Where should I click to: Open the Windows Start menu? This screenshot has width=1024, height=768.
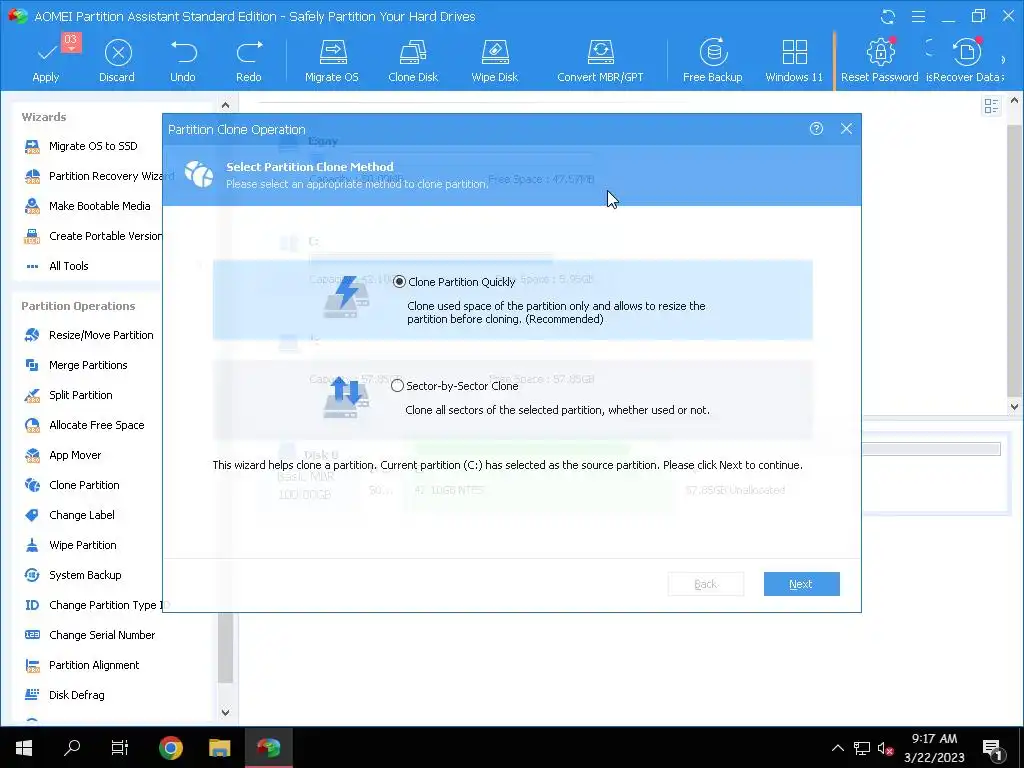(x=24, y=748)
